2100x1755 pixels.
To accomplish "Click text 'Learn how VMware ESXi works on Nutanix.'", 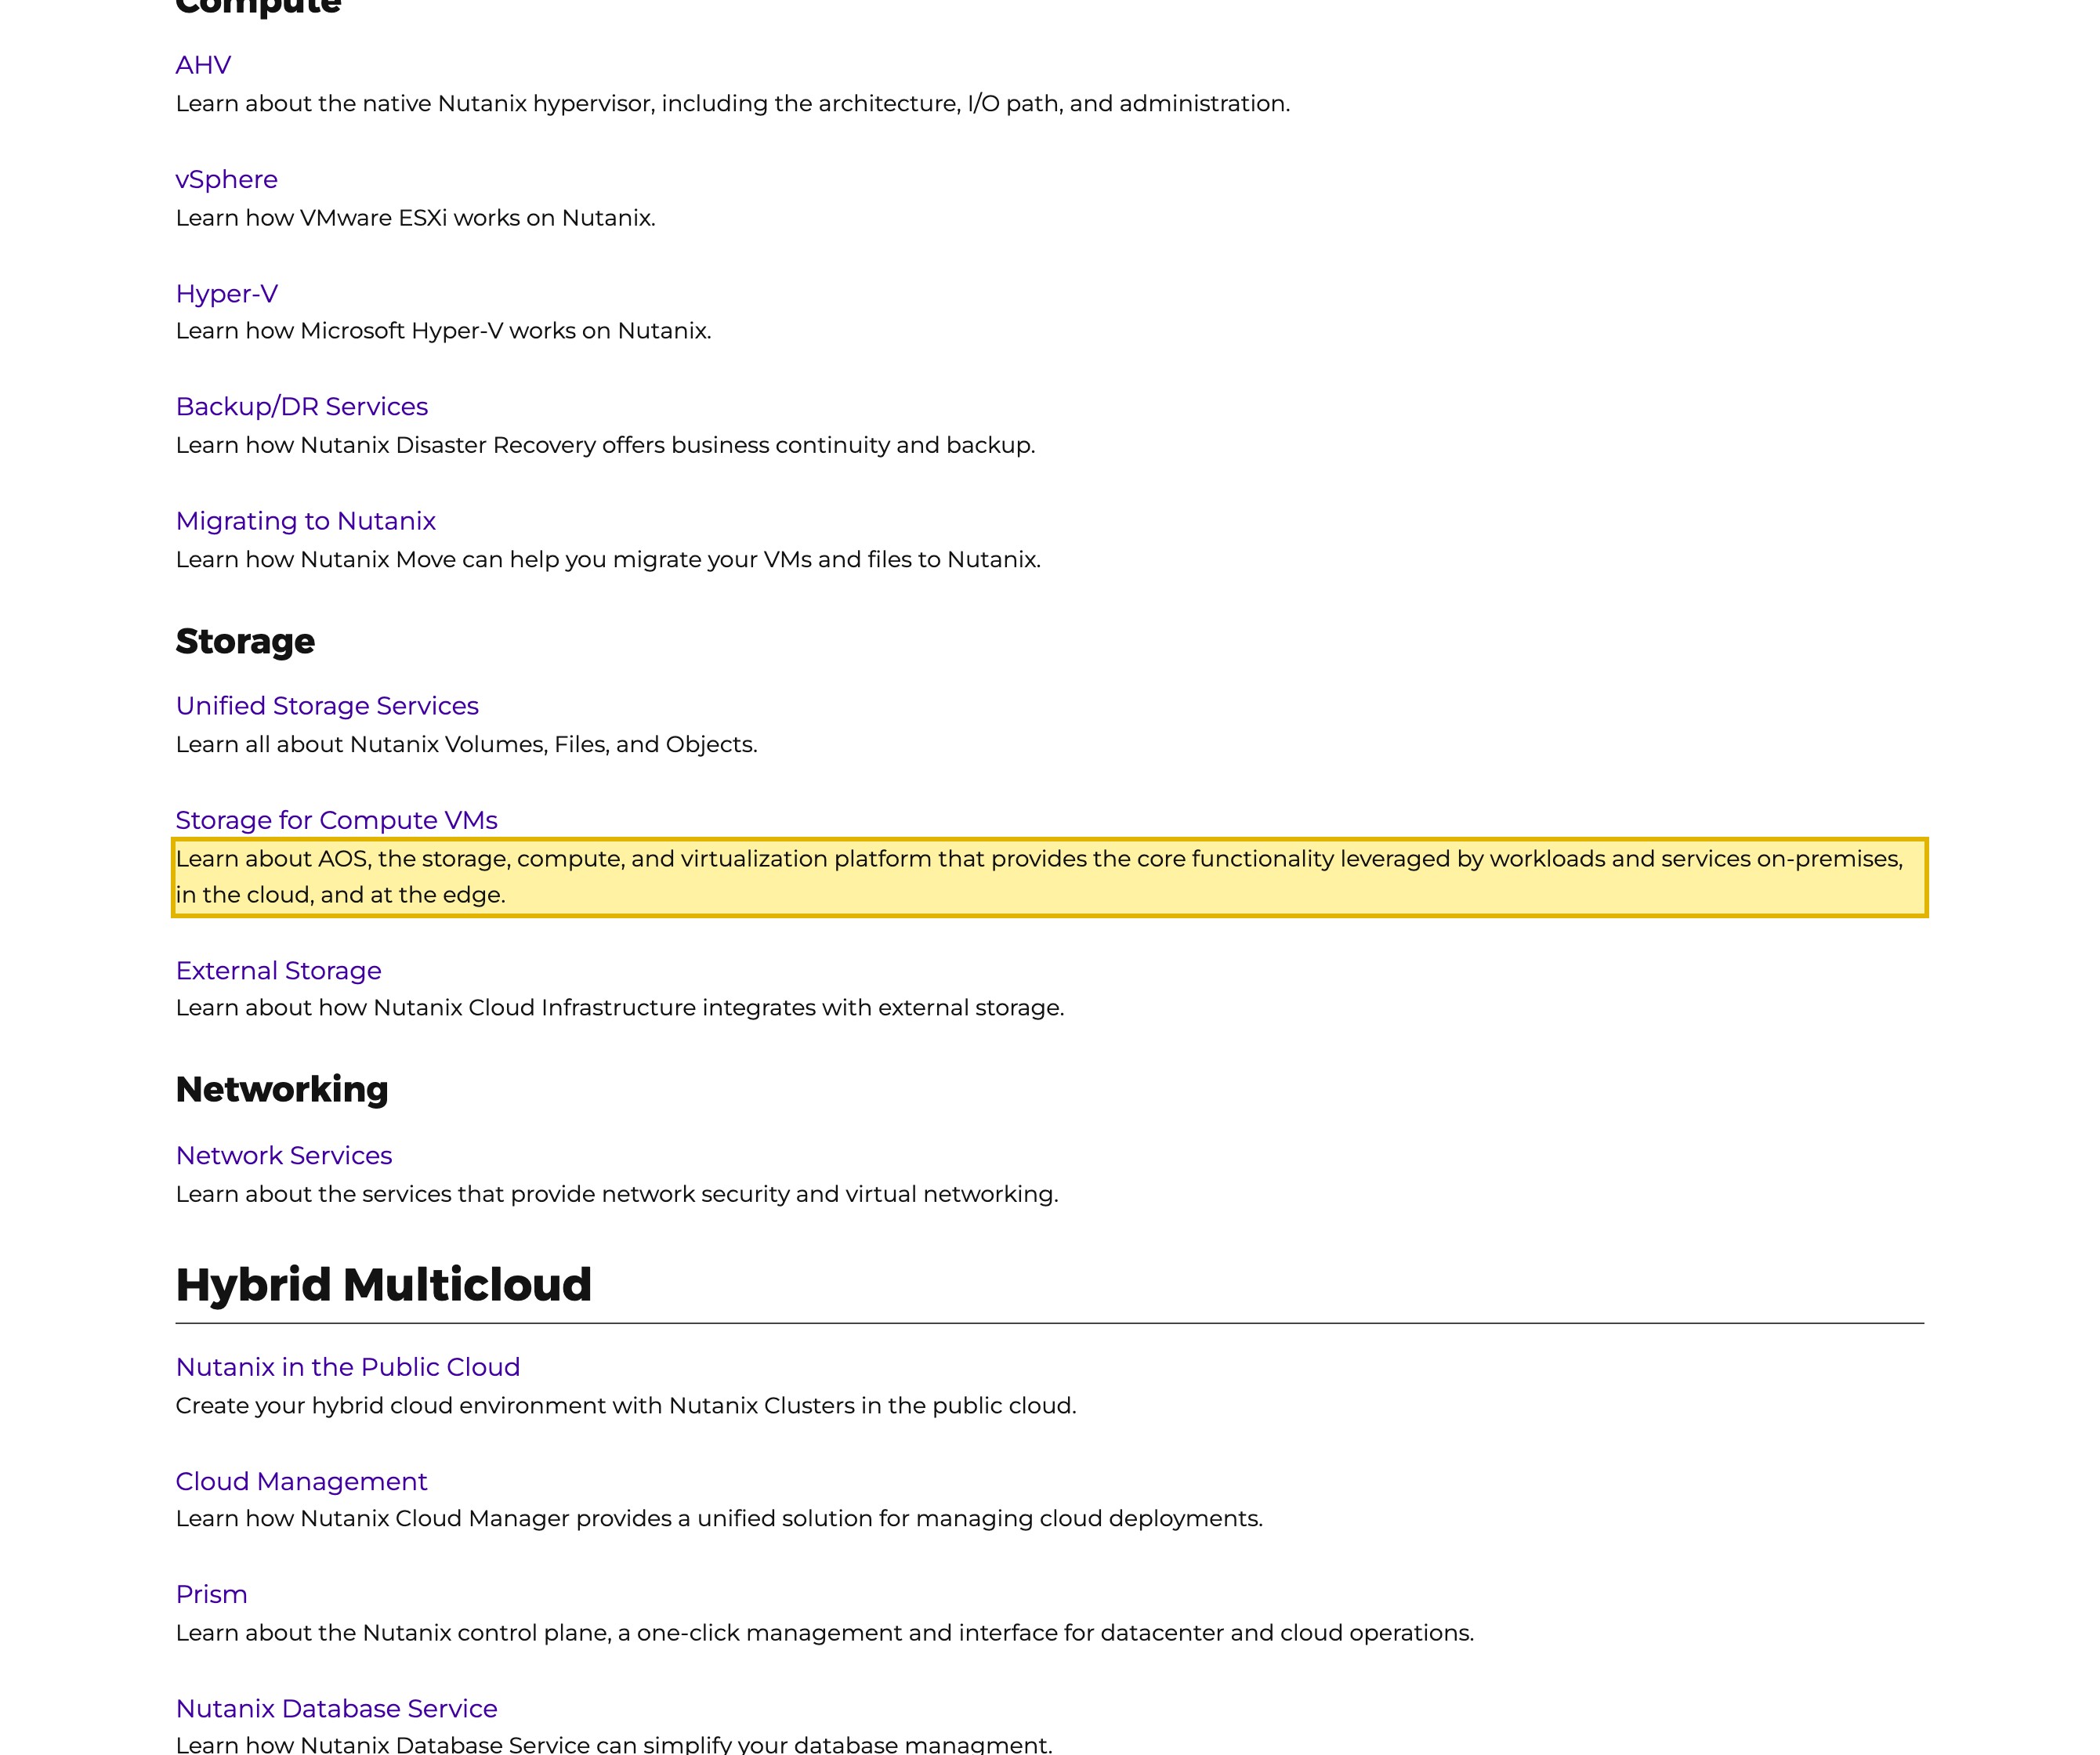I will (415, 218).
